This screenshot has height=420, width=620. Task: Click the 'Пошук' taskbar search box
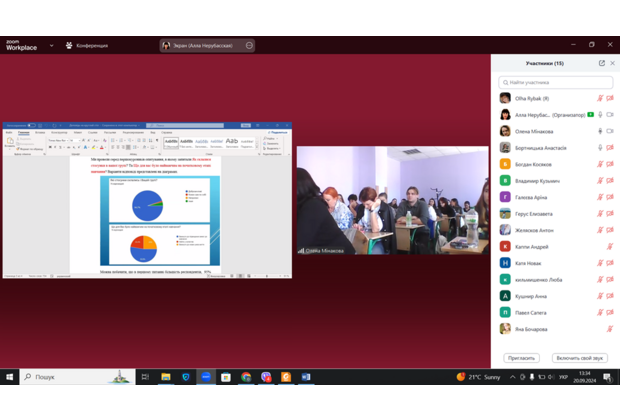tap(78, 377)
